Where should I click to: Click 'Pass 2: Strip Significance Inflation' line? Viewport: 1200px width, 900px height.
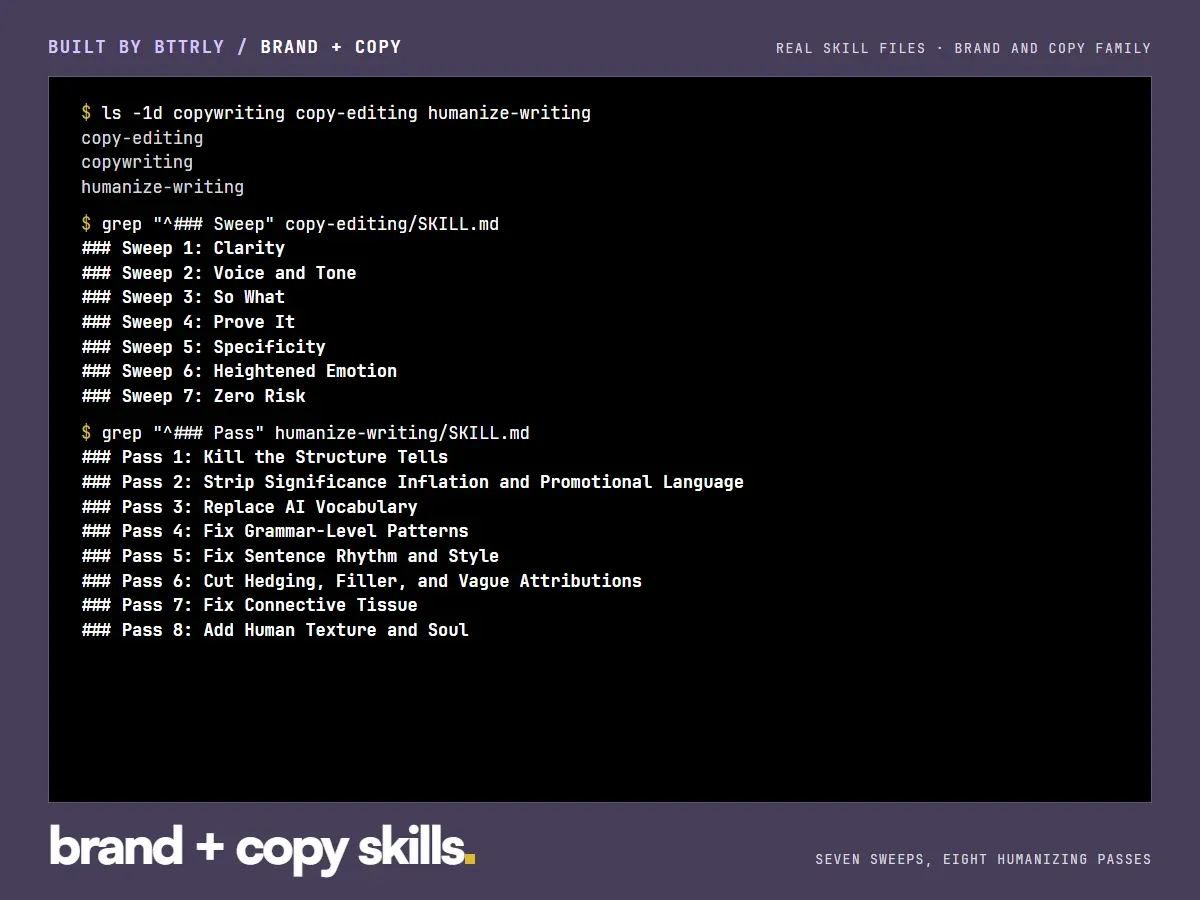coord(412,482)
